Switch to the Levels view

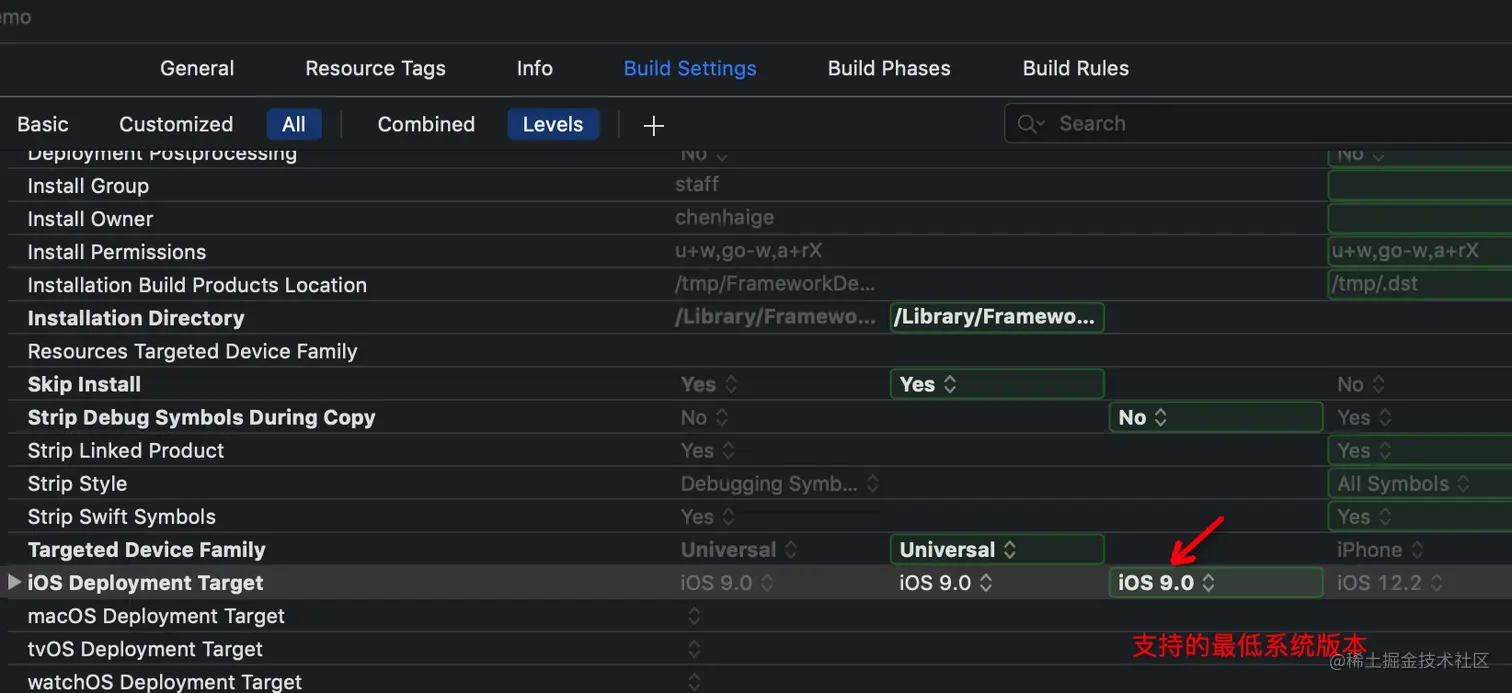point(553,125)
